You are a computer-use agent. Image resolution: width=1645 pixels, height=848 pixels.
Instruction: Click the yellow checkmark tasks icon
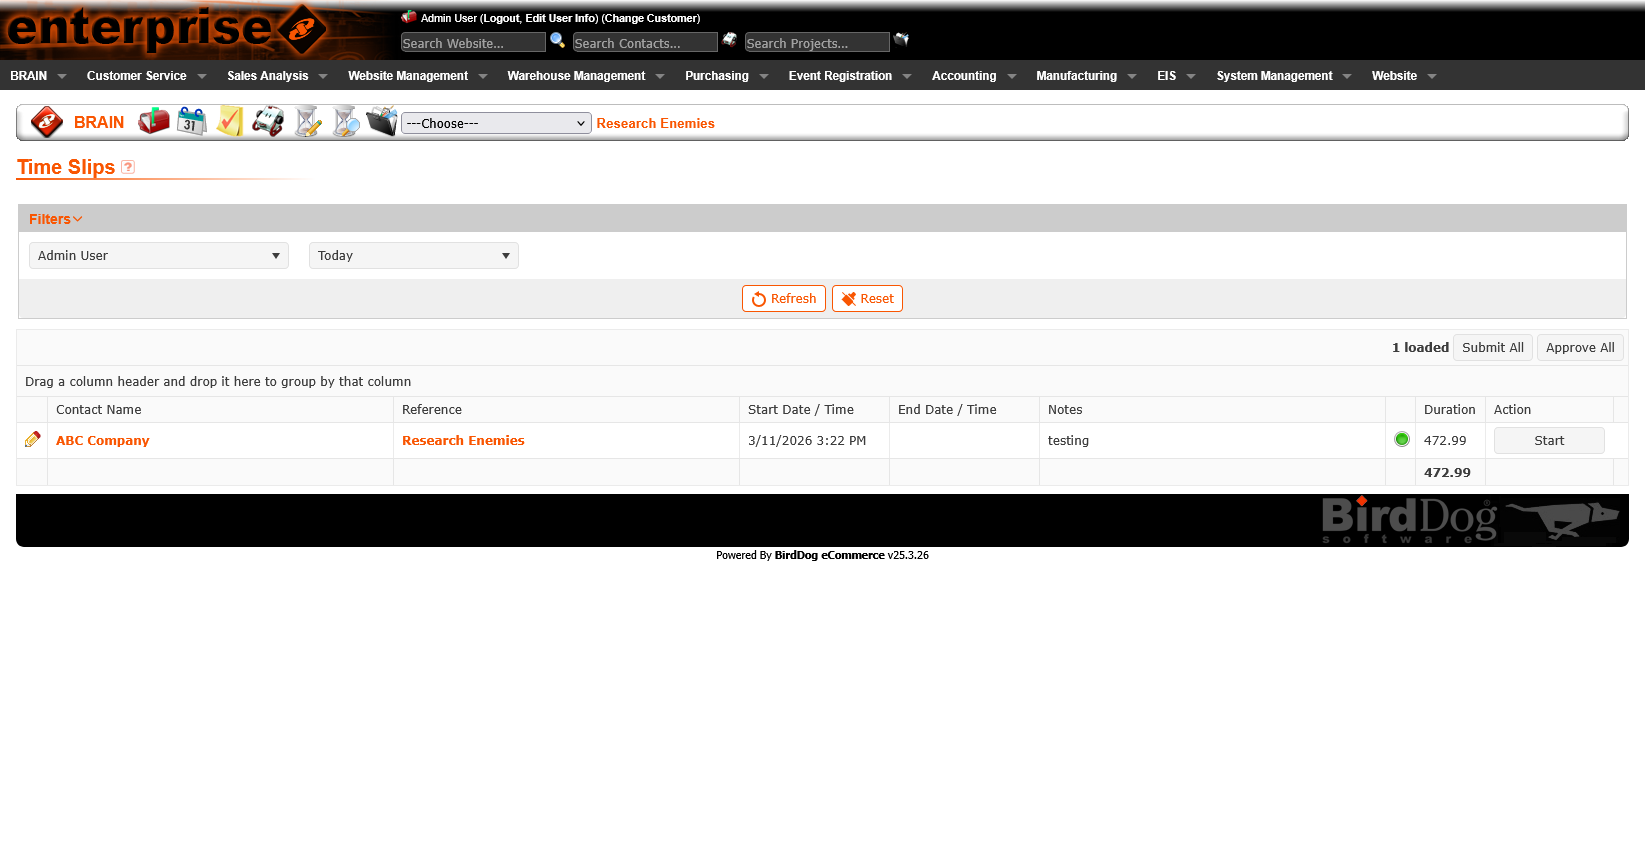(230, 122)
